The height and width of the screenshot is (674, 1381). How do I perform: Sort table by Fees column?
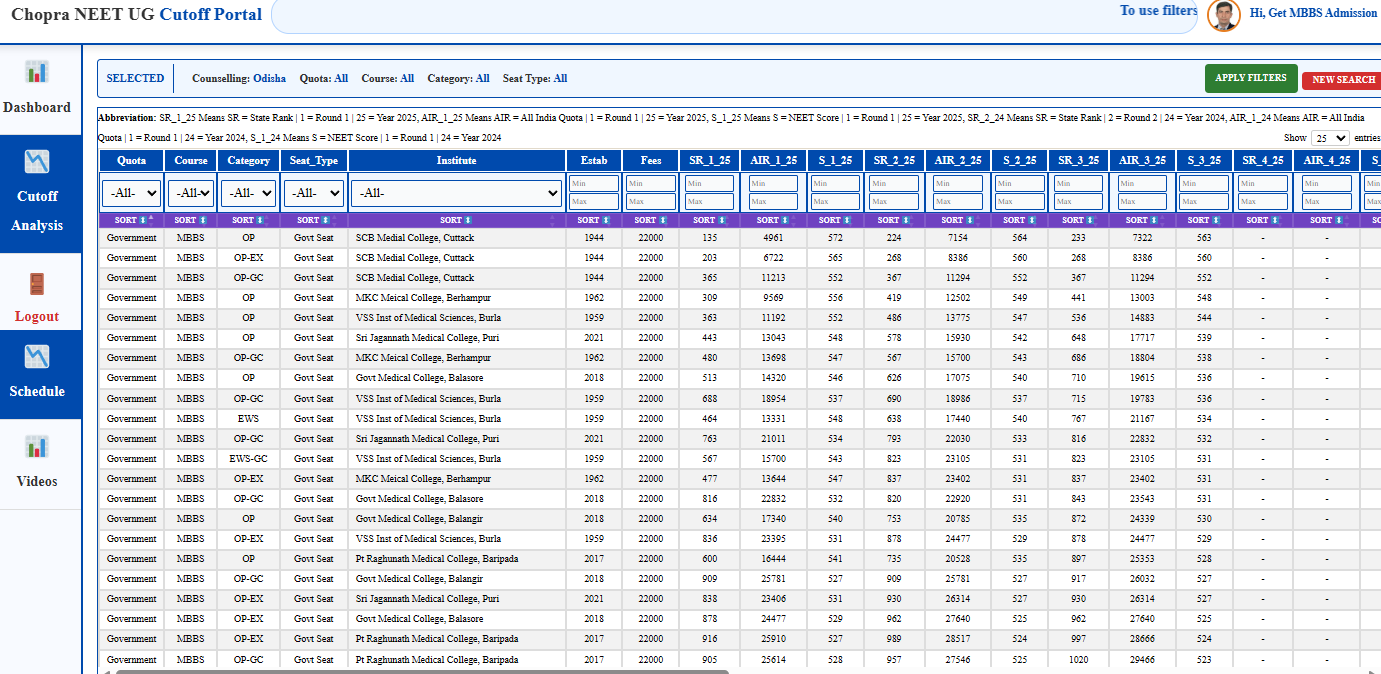click(651, 220)
